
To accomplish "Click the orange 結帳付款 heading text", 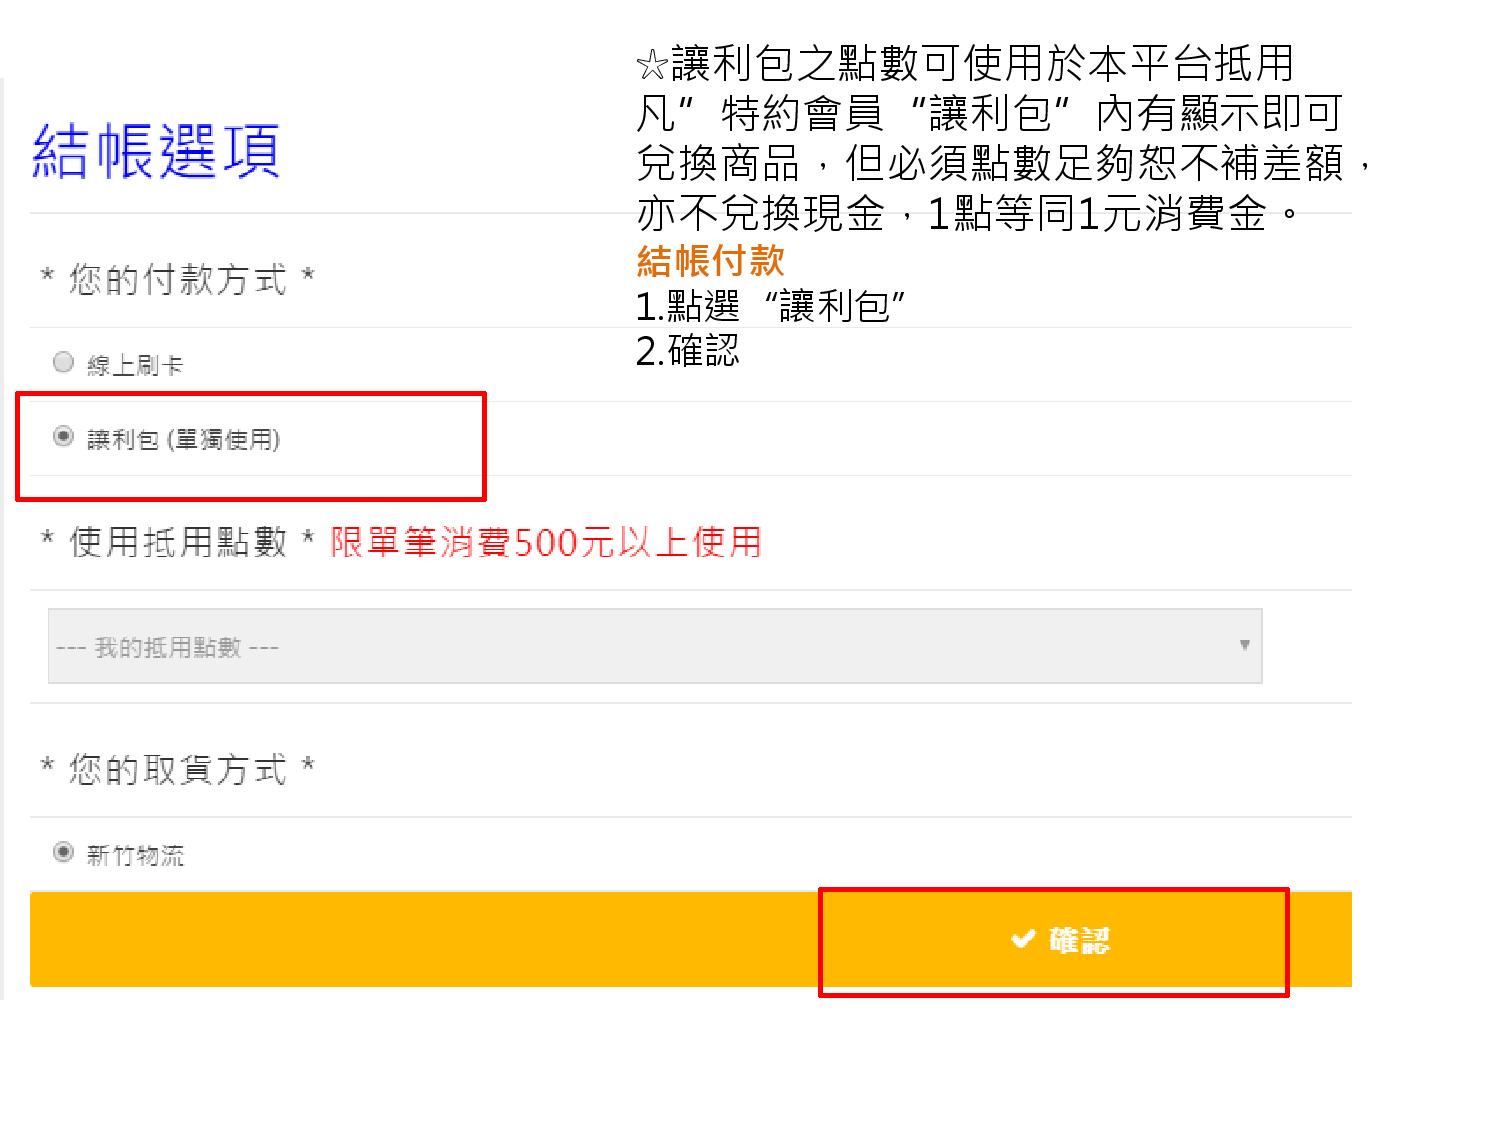I will click(x=711, y=260).
